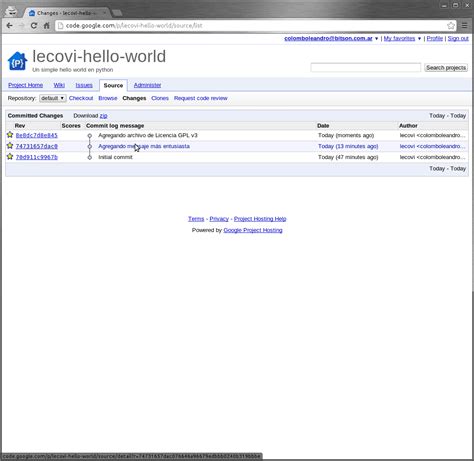The height and width of the screenshot is (461, 474).
Task: Open the Repository default dropdown
Action: pos(52,98)
